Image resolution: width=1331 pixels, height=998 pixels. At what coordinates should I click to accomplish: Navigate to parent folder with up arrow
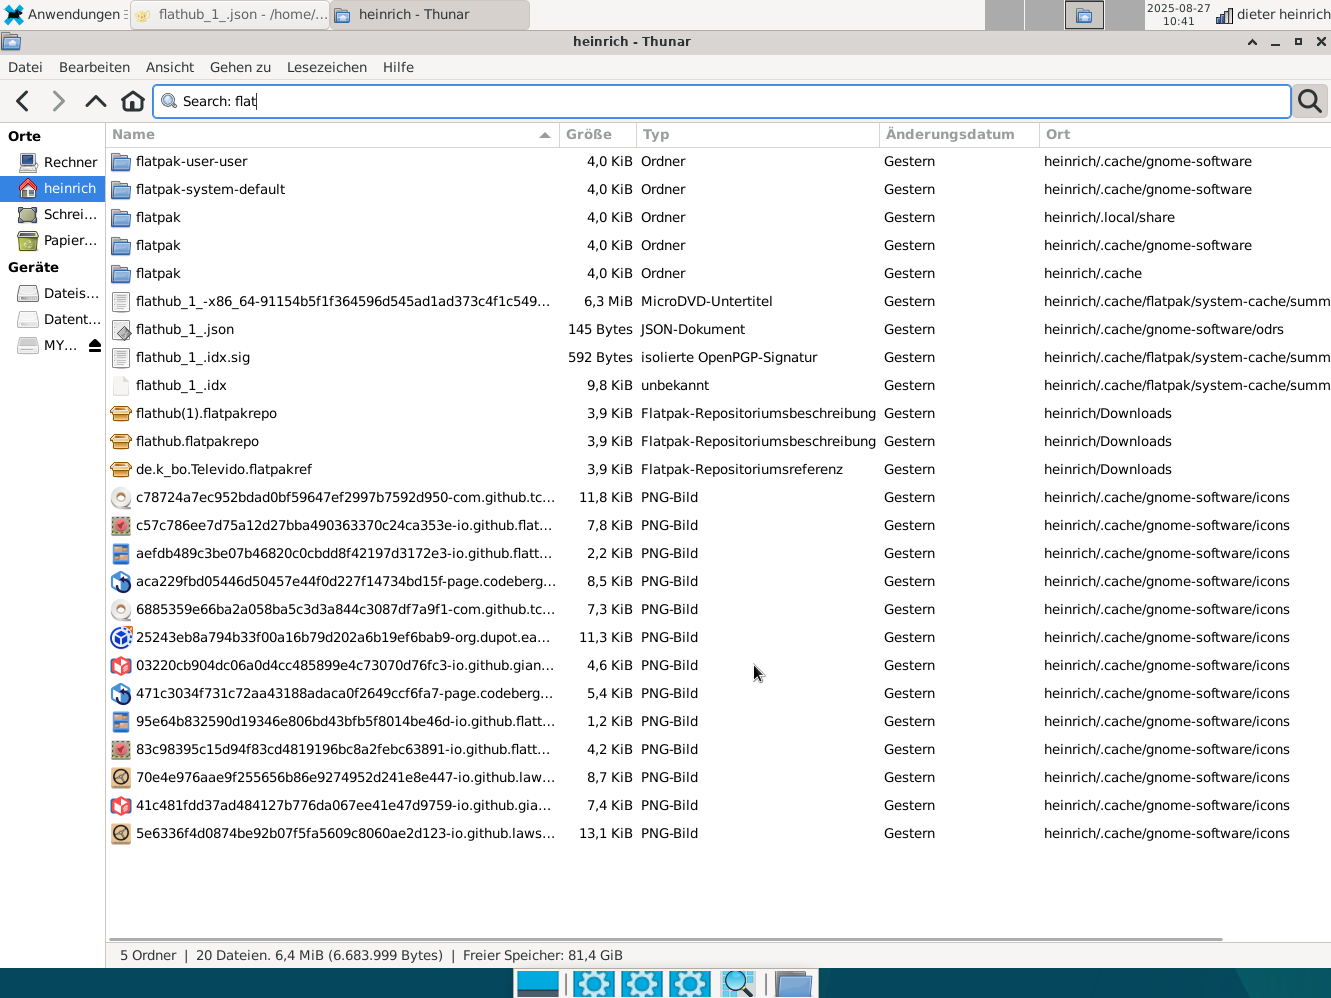pos(96,101)
